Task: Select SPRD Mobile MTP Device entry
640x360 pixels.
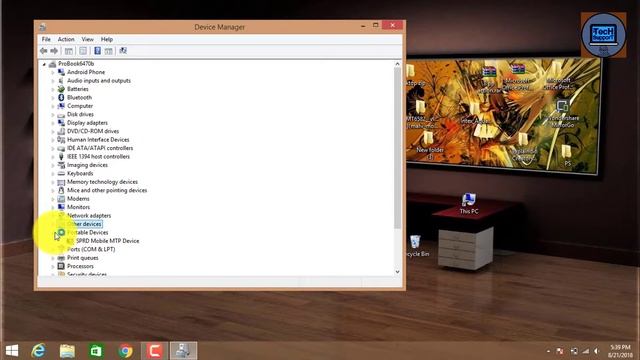Action: pyautogui.click(x=107, y=241)
